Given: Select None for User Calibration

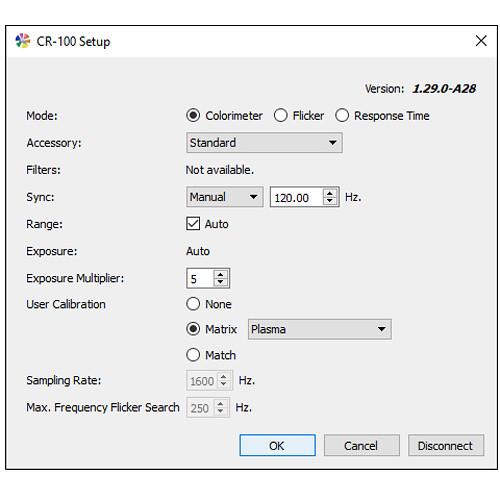Looking at the screenshot, I should click(x=193, y=304).
